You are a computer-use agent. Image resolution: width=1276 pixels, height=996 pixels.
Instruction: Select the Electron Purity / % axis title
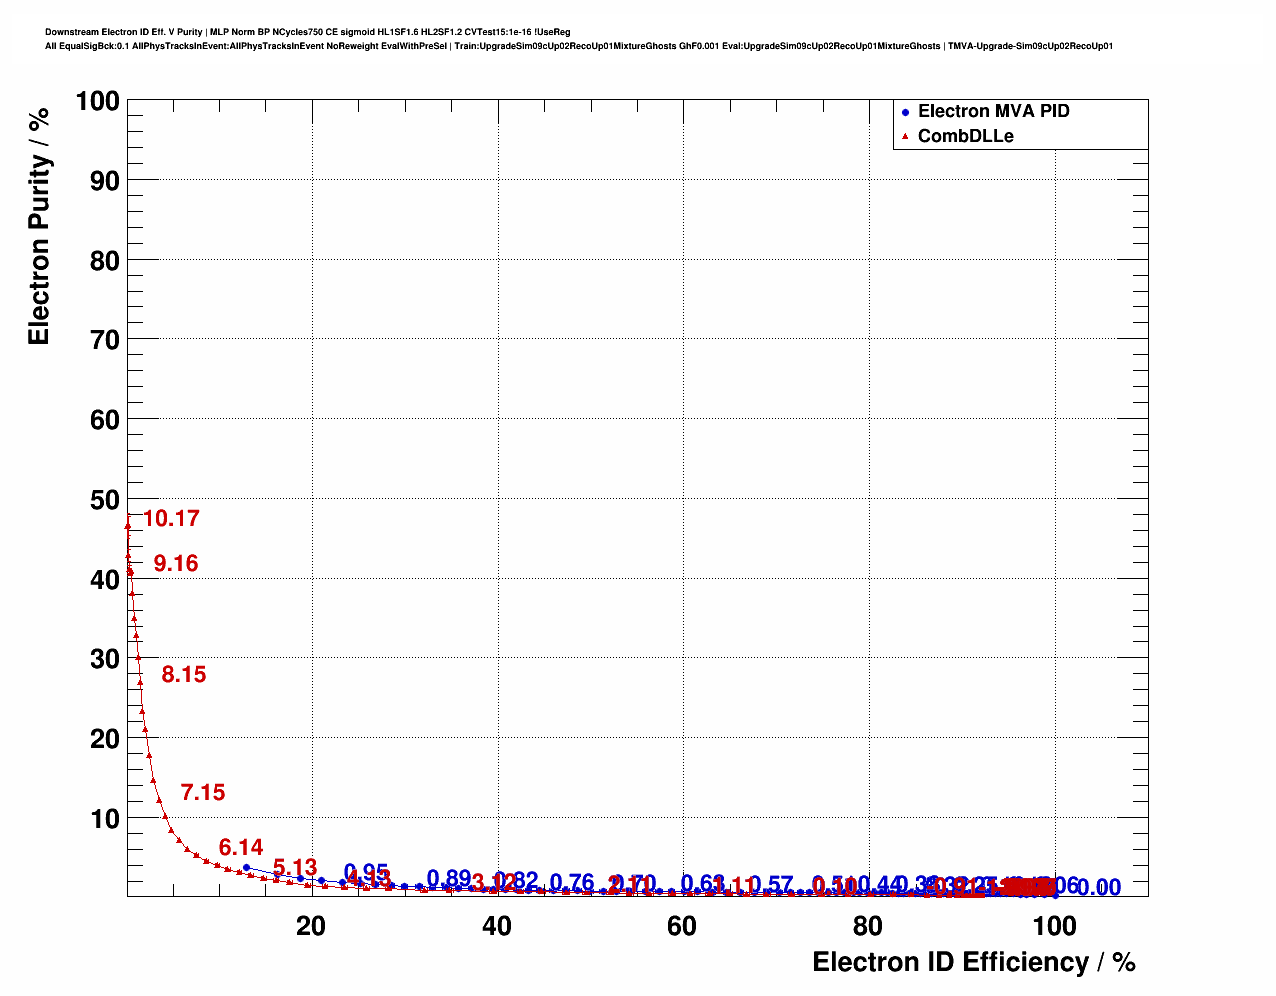39,227
